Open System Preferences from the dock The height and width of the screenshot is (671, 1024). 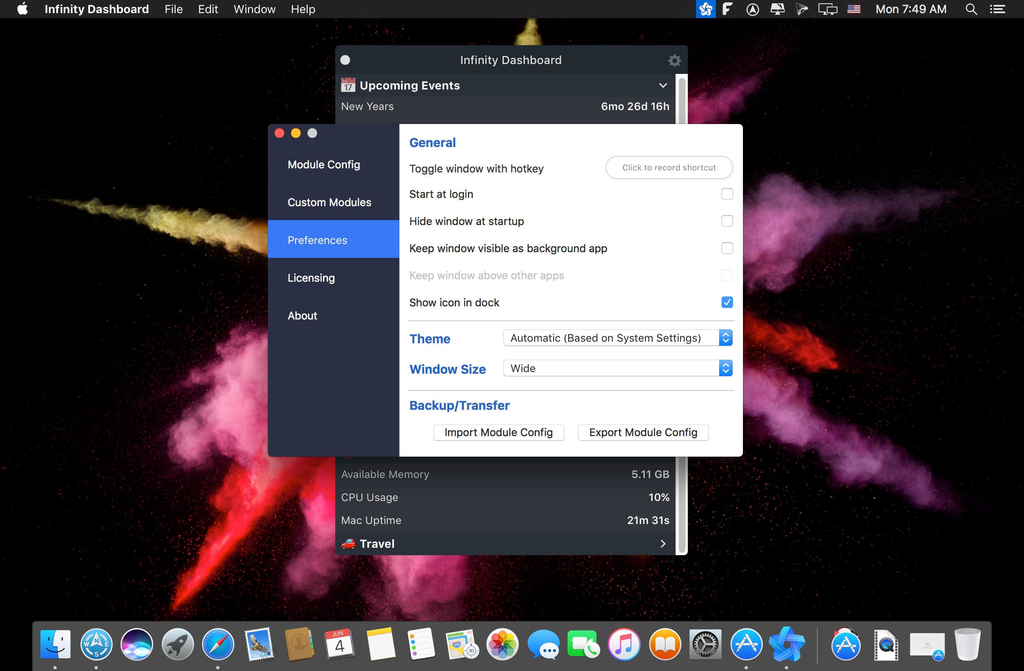click(705, 644)
